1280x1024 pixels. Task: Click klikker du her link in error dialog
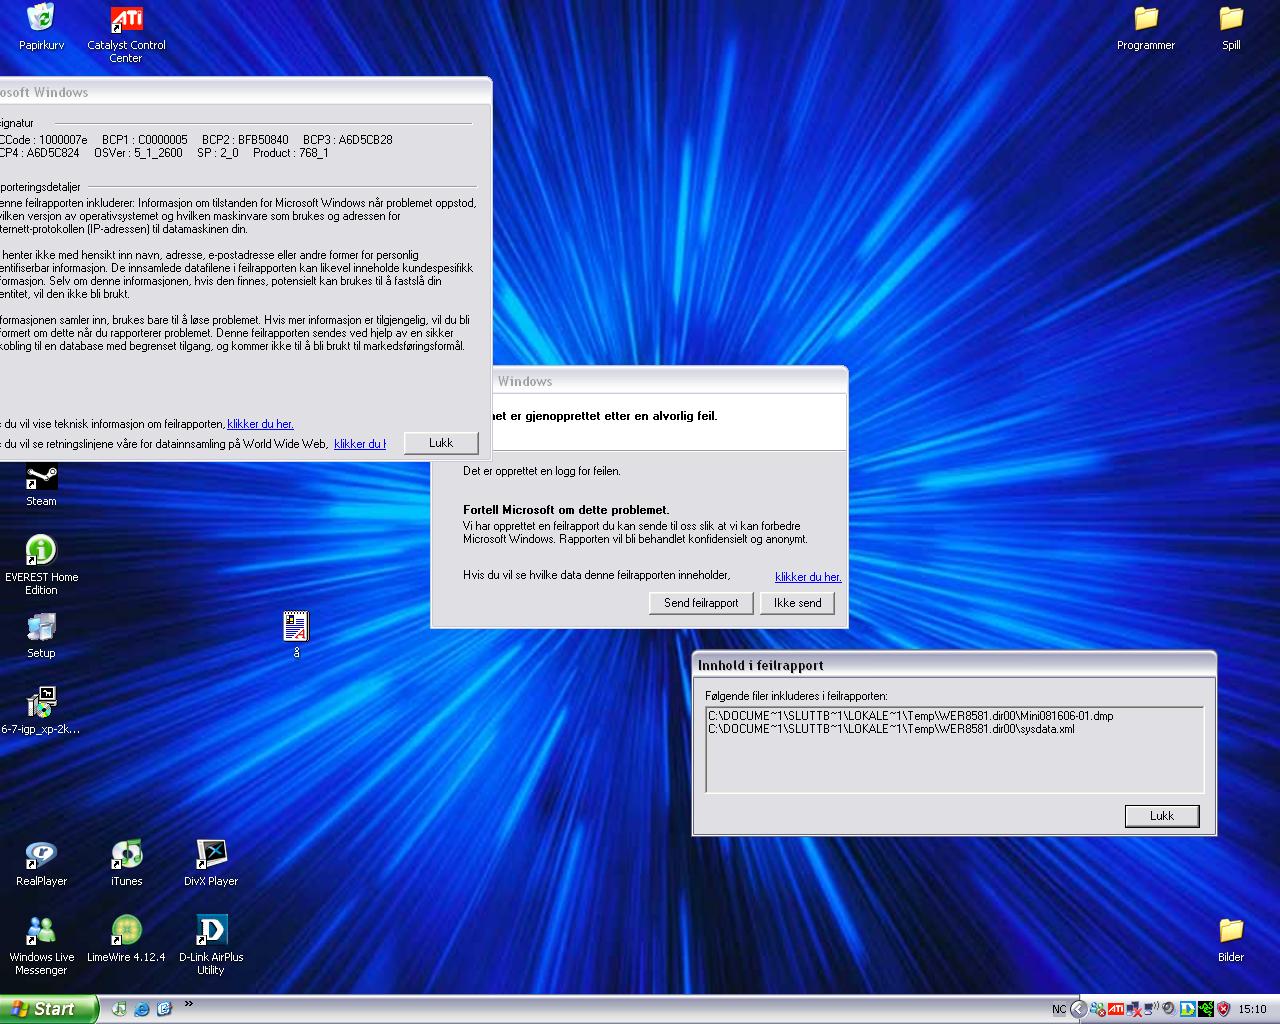808,577
